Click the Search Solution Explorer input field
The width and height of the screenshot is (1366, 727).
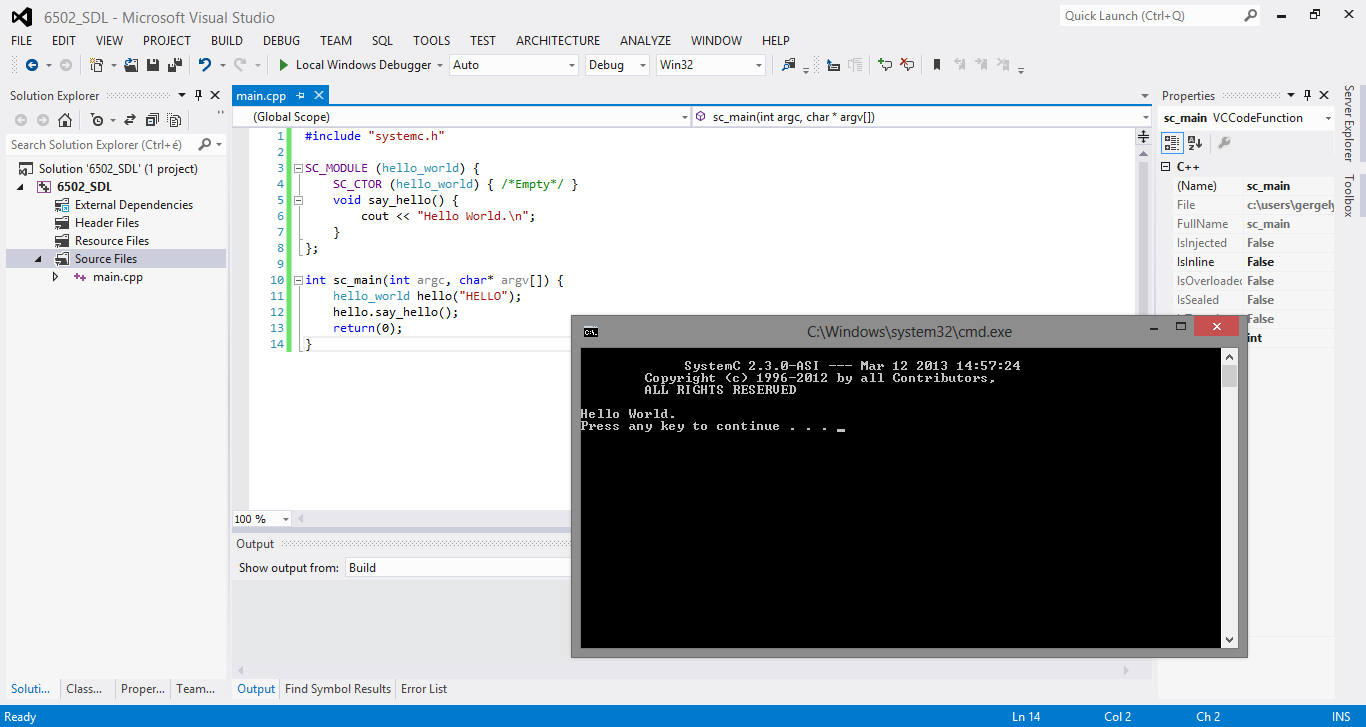point(101,145)
